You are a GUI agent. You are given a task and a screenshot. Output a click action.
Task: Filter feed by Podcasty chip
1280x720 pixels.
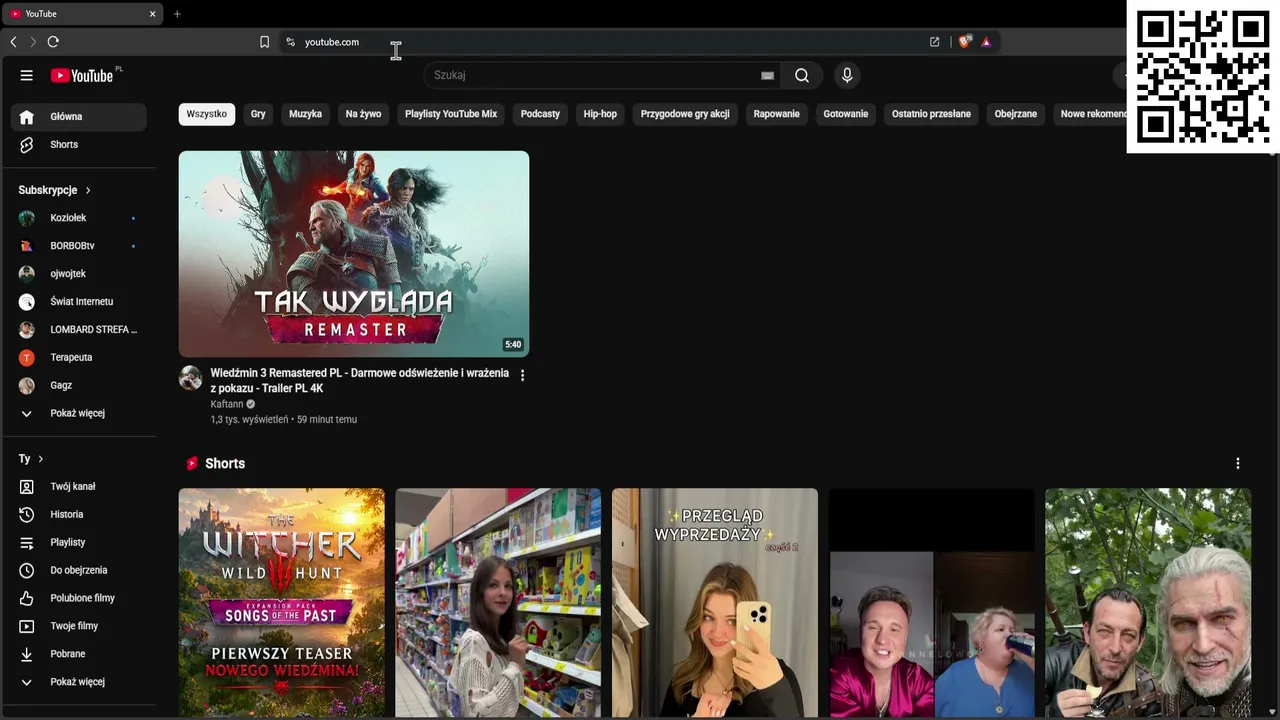(x=540, y=114)
